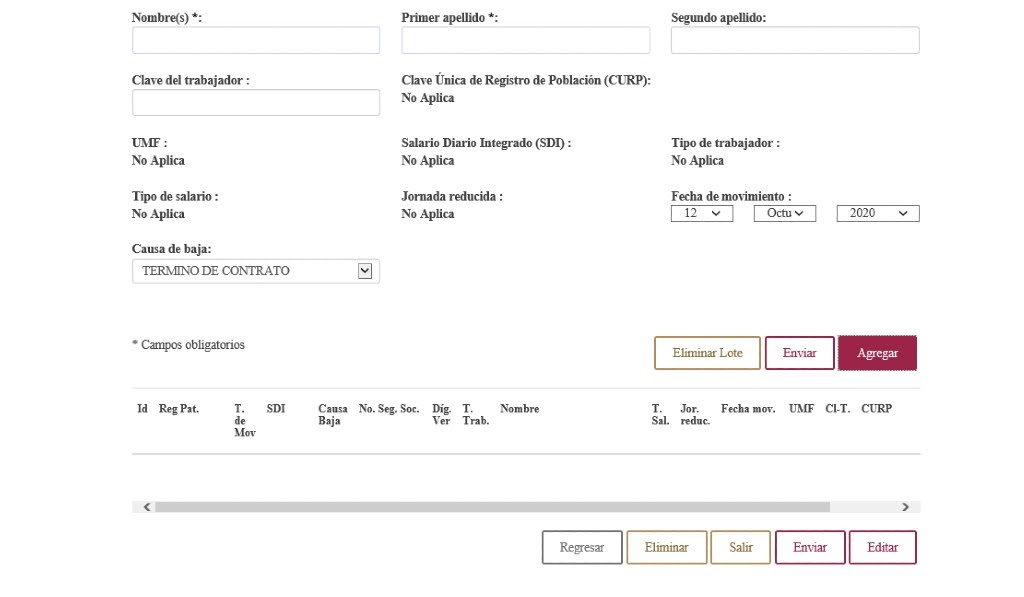The width and height of the screenshot is (1024, 597).
Task: Click Enviar button beside Agregar
Action: point(799,353)
